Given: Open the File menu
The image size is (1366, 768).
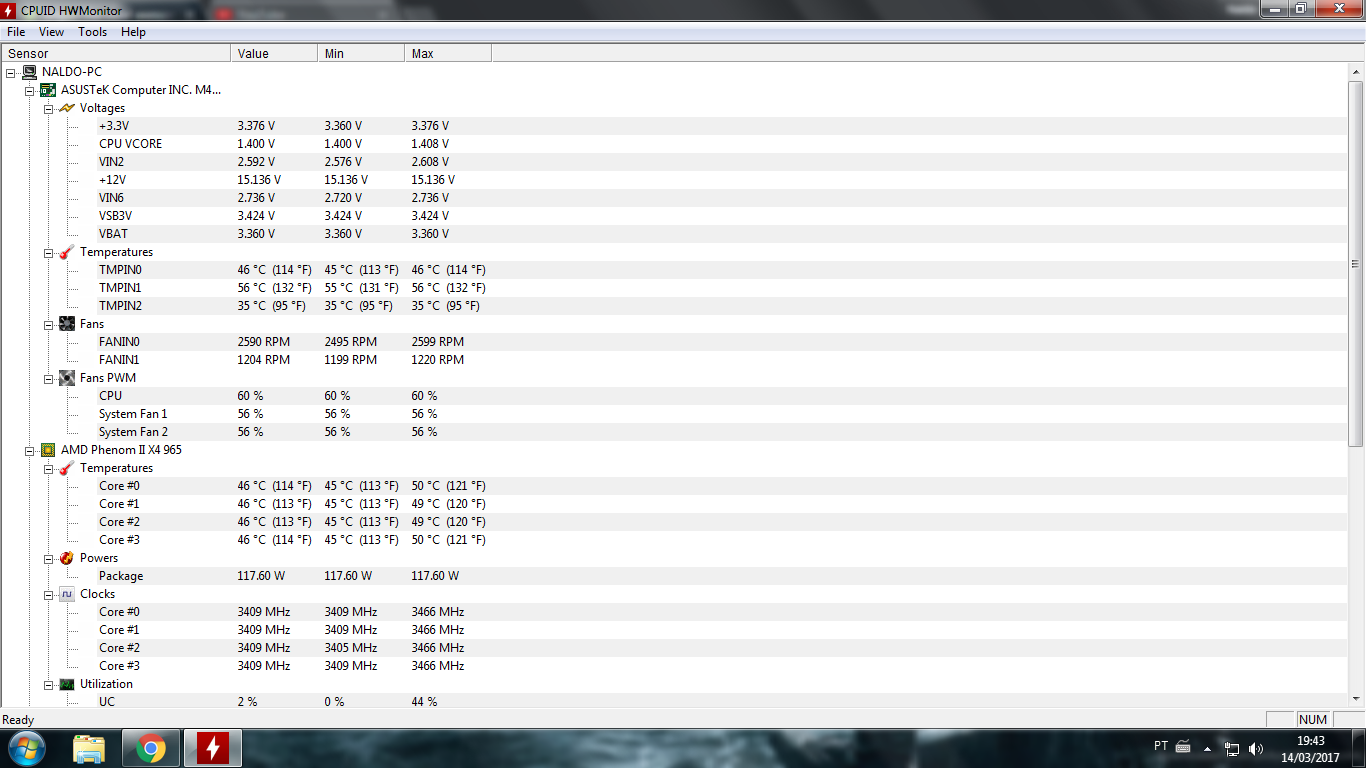Looking at the screenshot, I should tap(16, 32).
